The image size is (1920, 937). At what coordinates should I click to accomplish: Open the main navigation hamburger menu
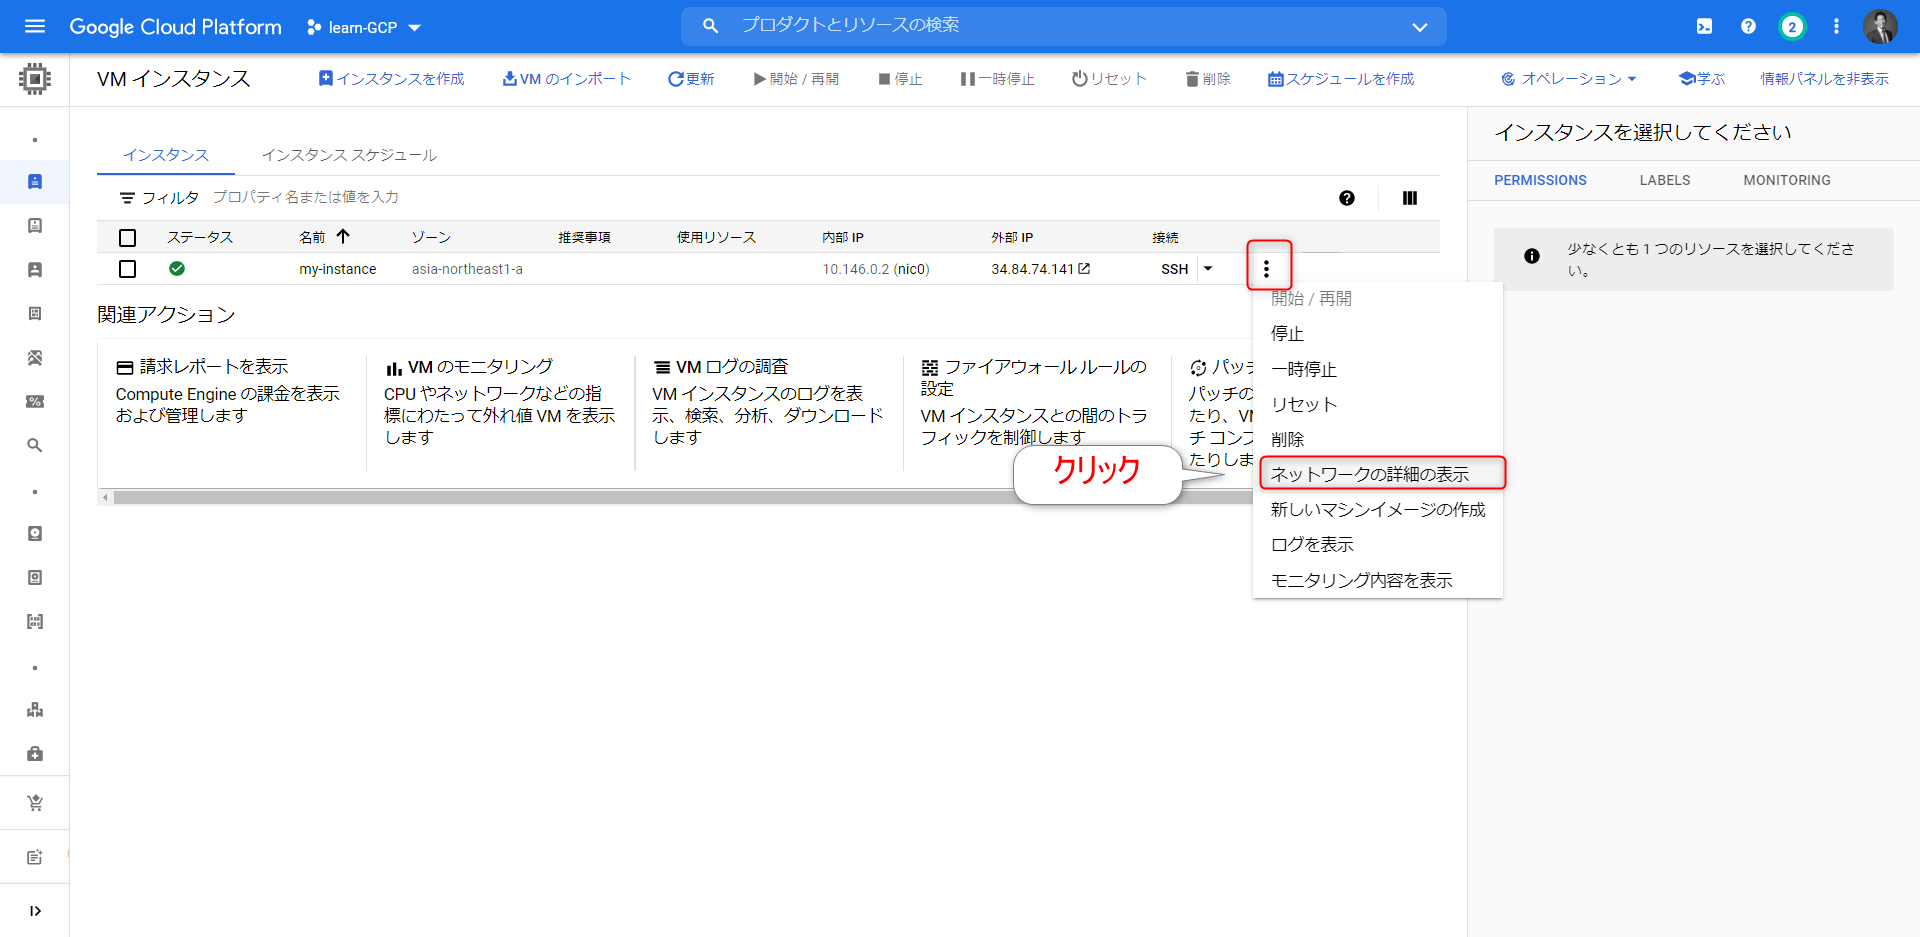pos(35,26)
